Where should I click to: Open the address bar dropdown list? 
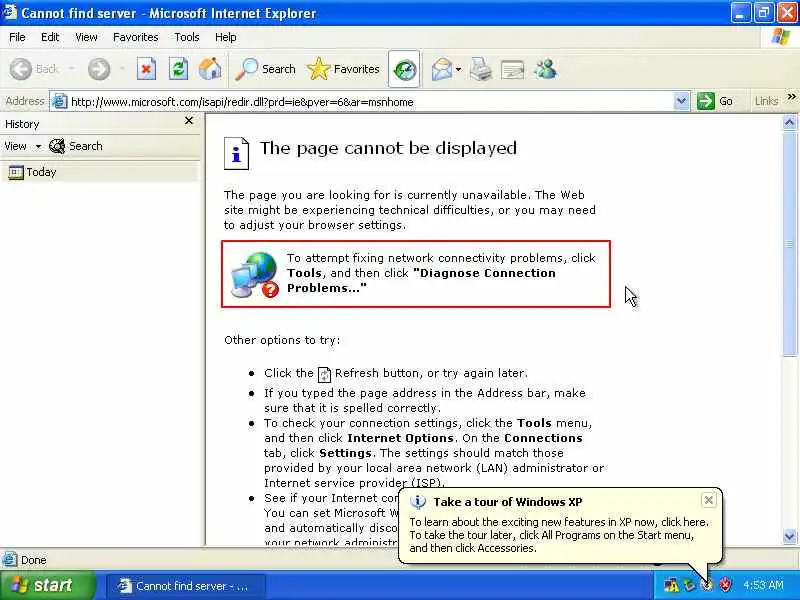click(681, 101)
